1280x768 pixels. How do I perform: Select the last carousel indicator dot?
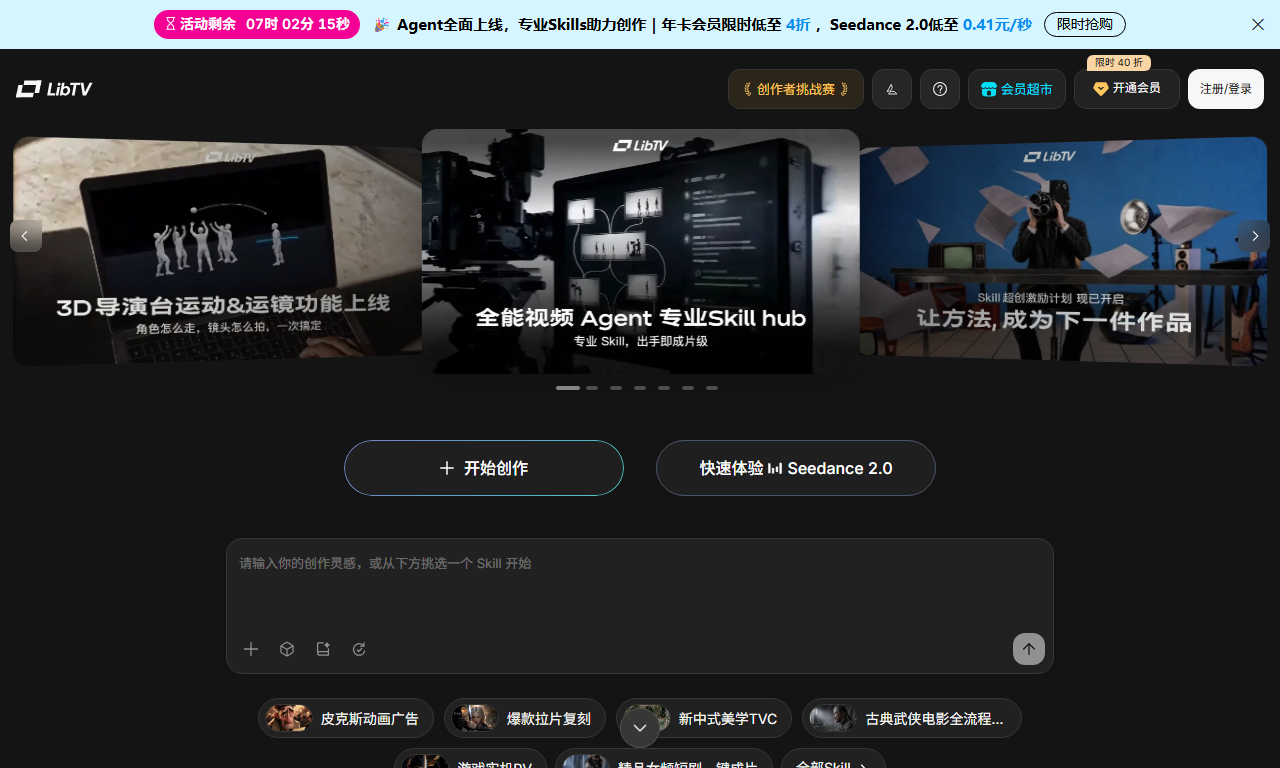point(712,388)
